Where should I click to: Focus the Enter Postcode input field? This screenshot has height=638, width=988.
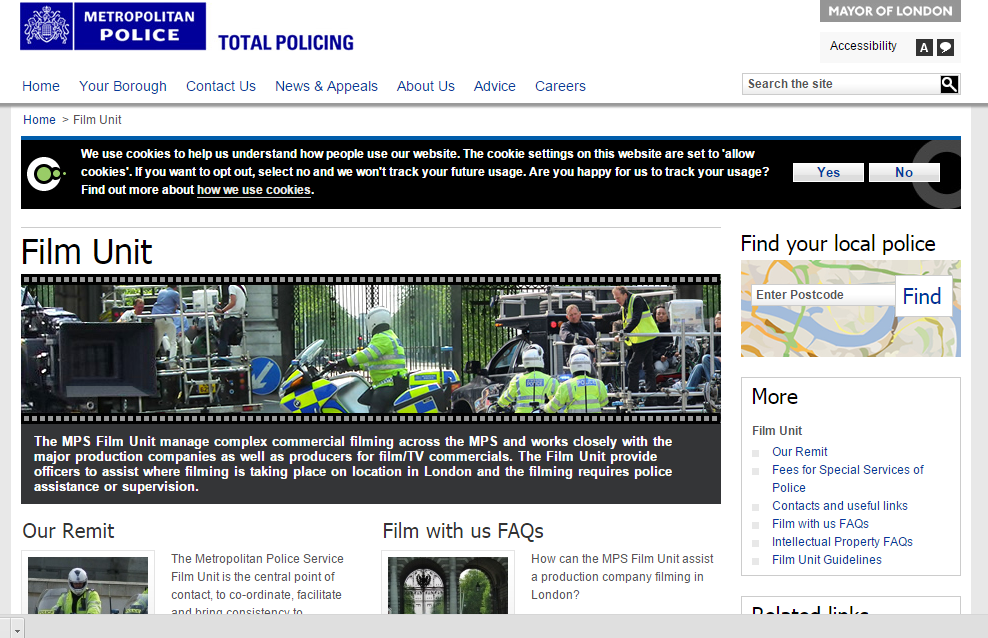(x=822, y=295)
